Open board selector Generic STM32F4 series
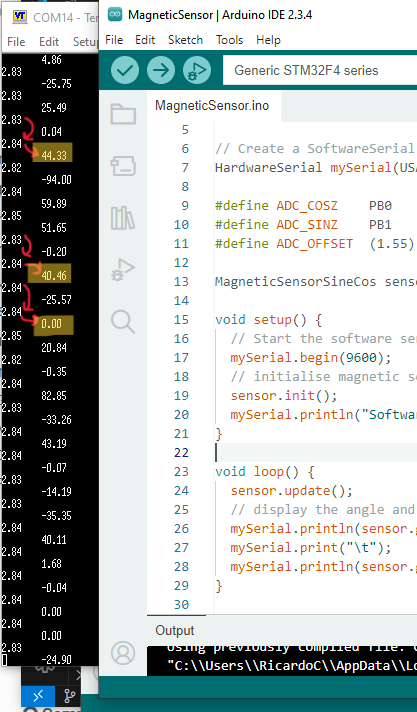The height and width of the screenshot is (712, 417). click(320, 70)
